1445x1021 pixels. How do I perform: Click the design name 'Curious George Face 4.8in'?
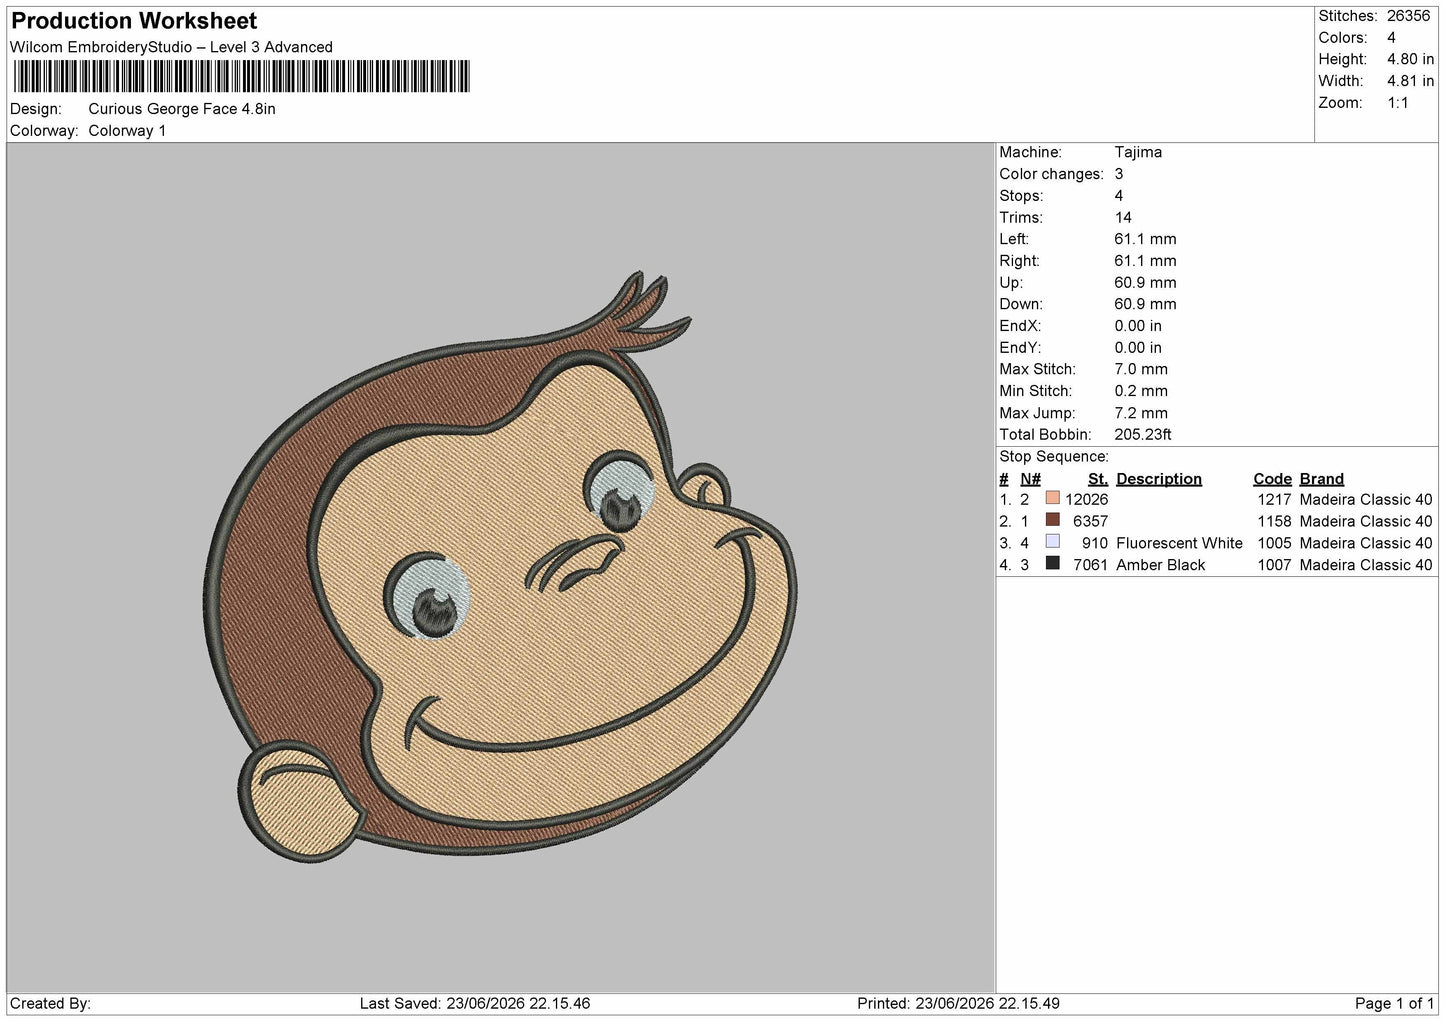point(182,109)
